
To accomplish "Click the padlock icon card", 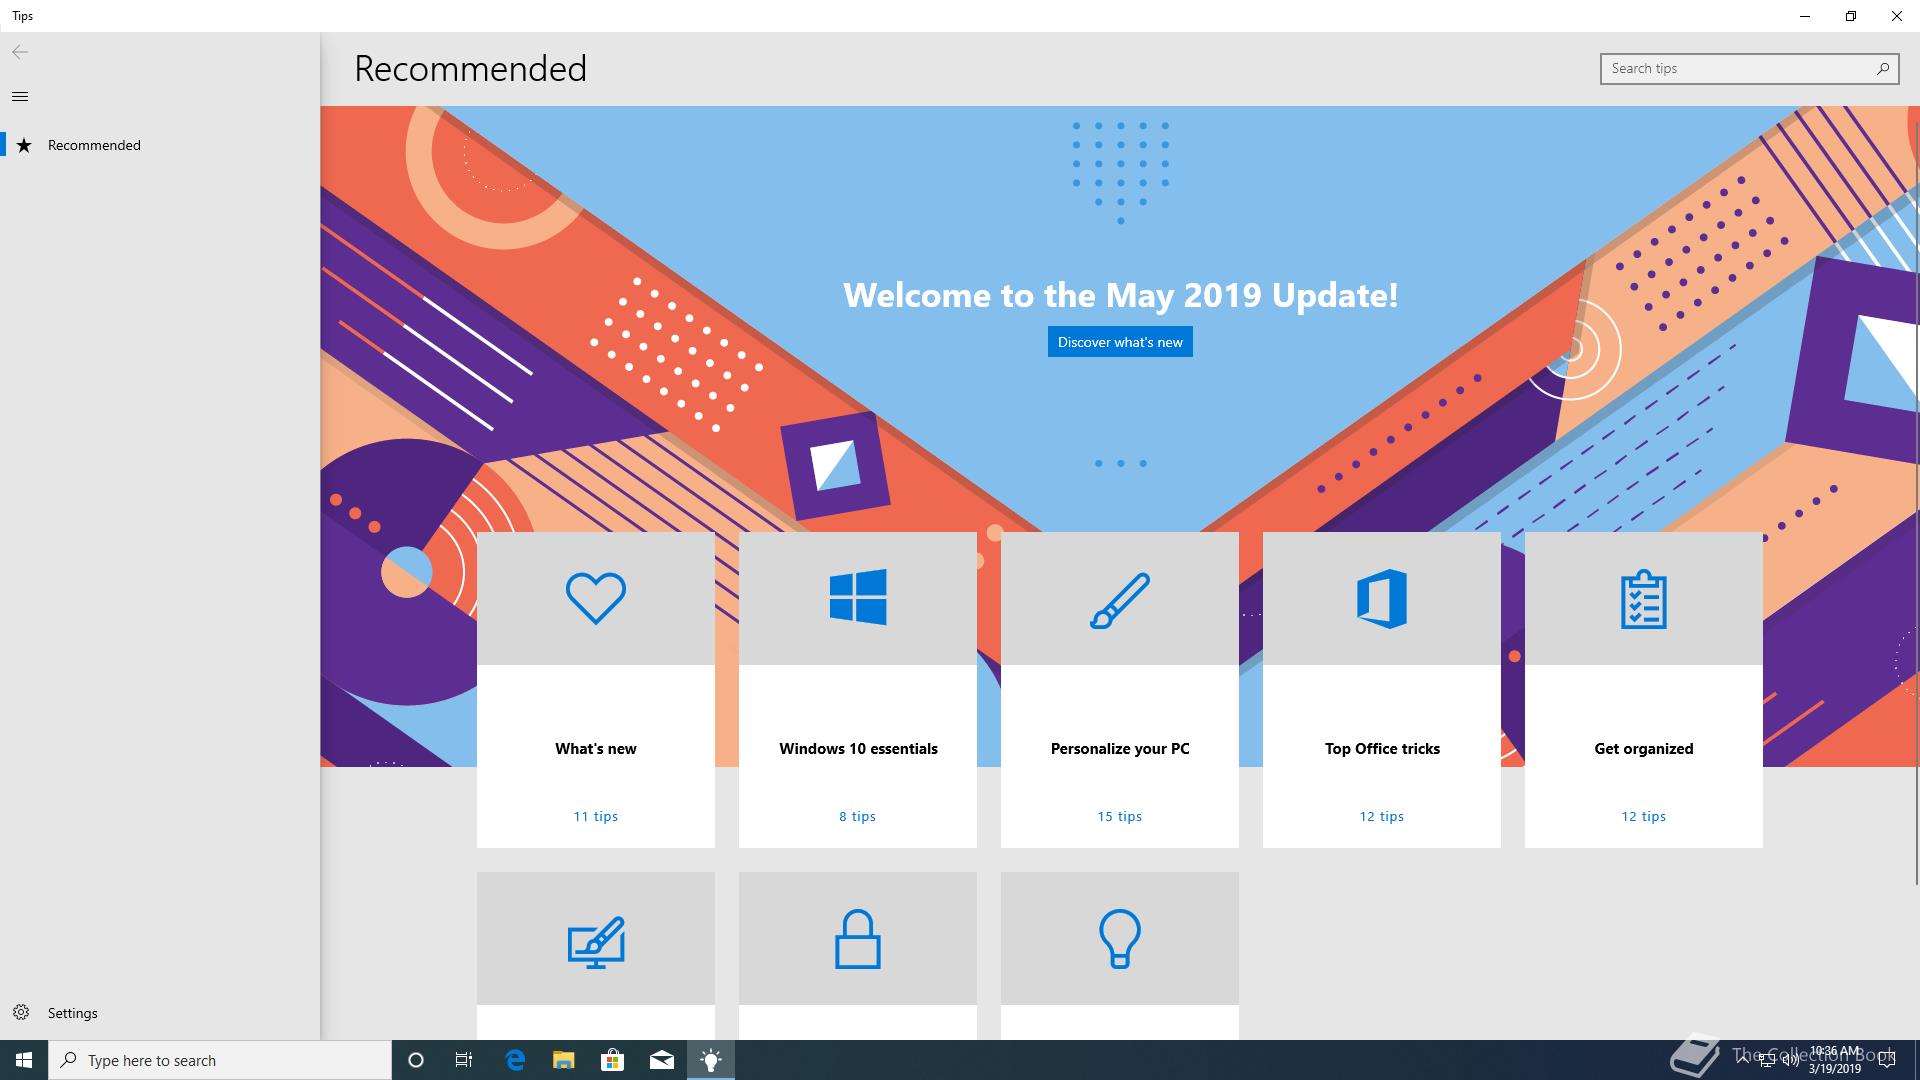I will tap(857, 939).
